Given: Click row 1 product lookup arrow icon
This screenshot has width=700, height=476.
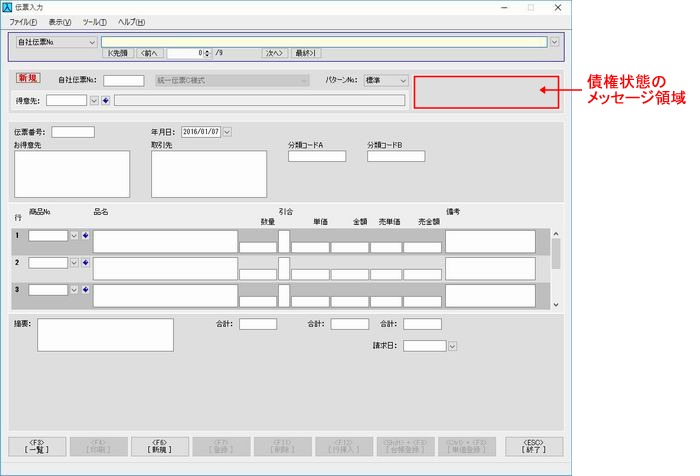Looking at the screenshot, I should pyautogui.click(x=85, y=236).
